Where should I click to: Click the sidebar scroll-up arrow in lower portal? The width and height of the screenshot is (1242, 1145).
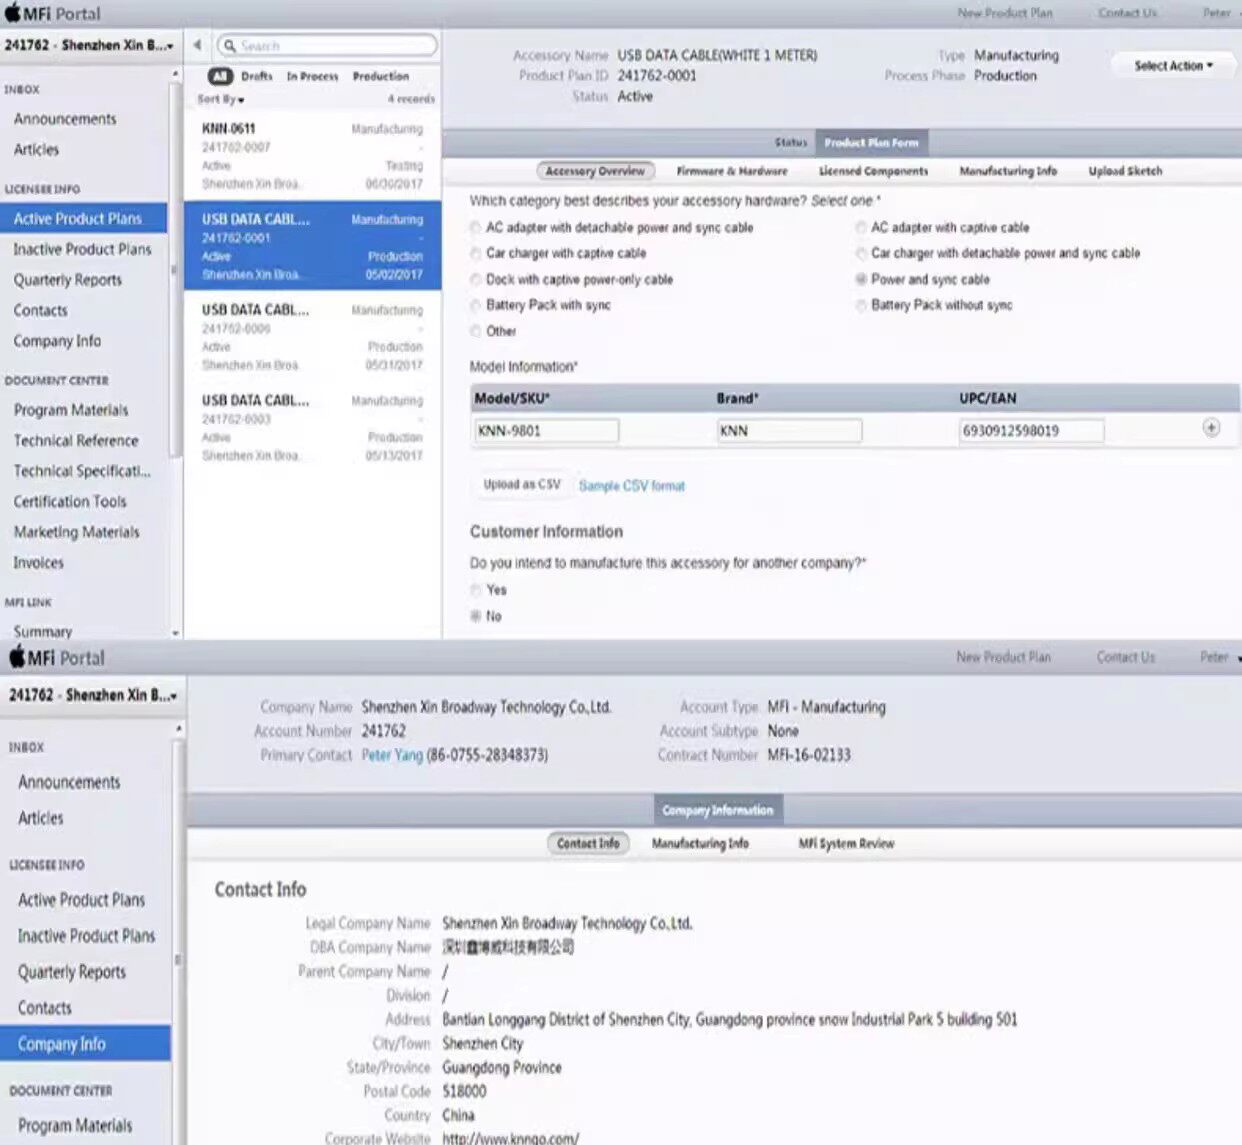point(179,729)
